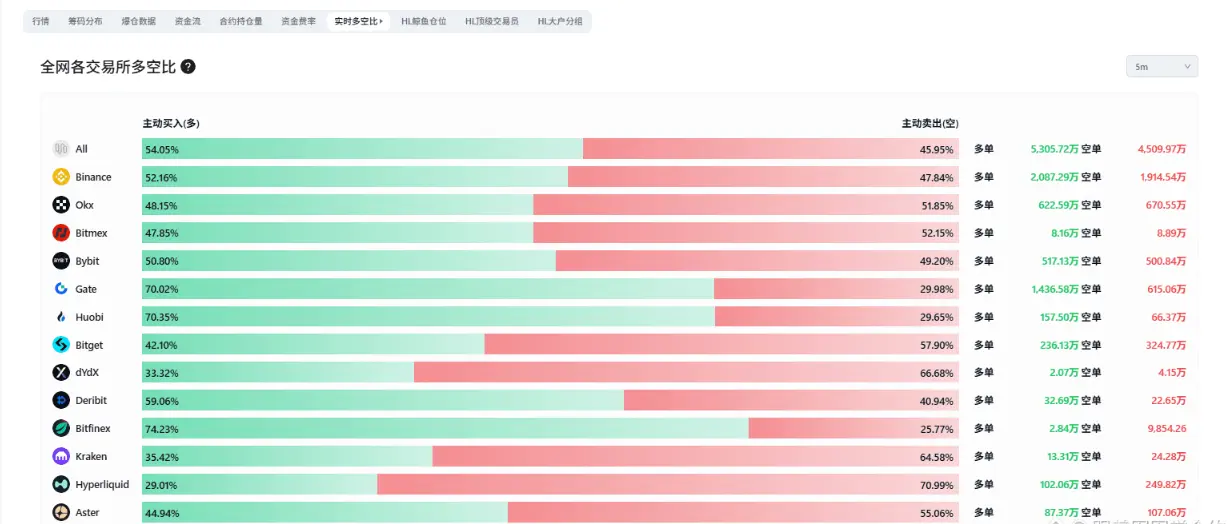Click the Bybit black logo icon
The height and width of the screenshot is (524, 1228).
pyautogui.click(x=61, y=261)
